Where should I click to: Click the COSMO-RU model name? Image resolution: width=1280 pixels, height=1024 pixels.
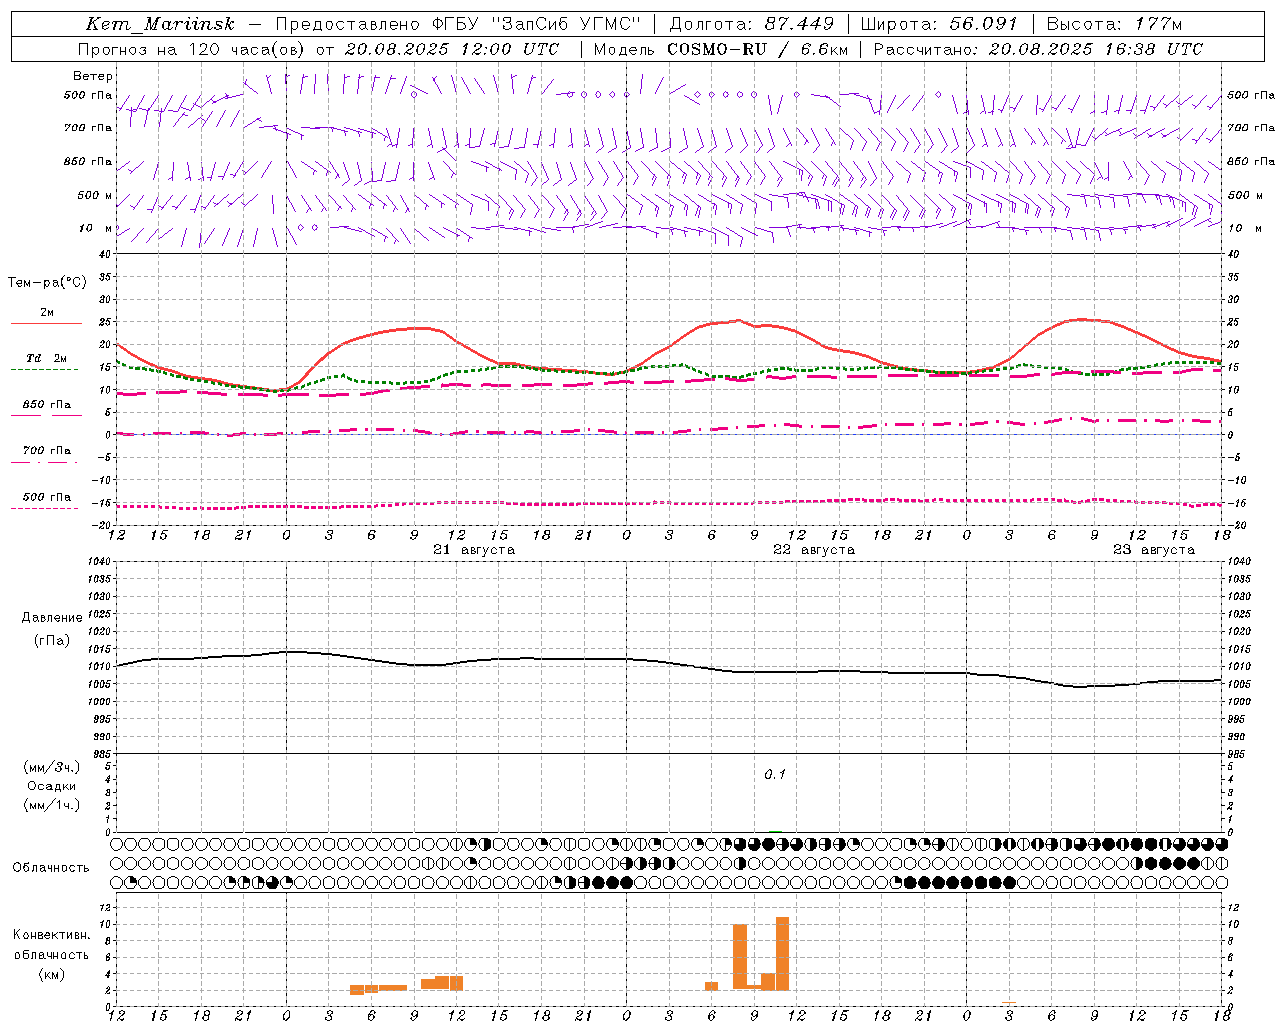(x=718, y=49)
